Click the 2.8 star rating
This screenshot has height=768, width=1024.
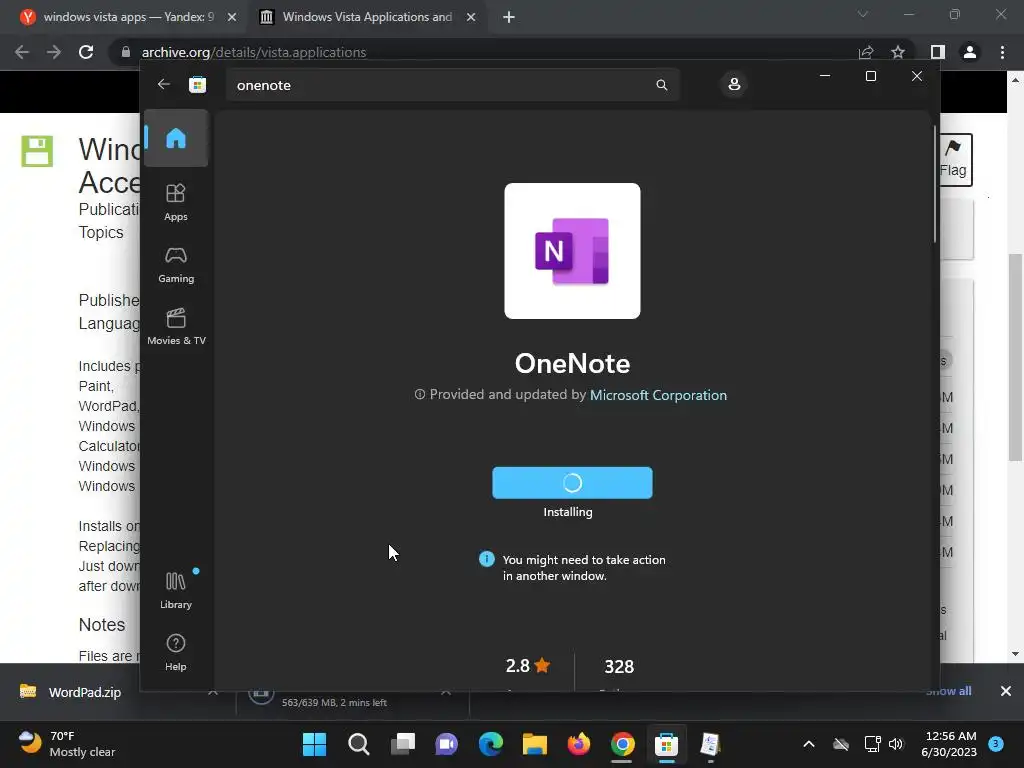click(528, 666)
